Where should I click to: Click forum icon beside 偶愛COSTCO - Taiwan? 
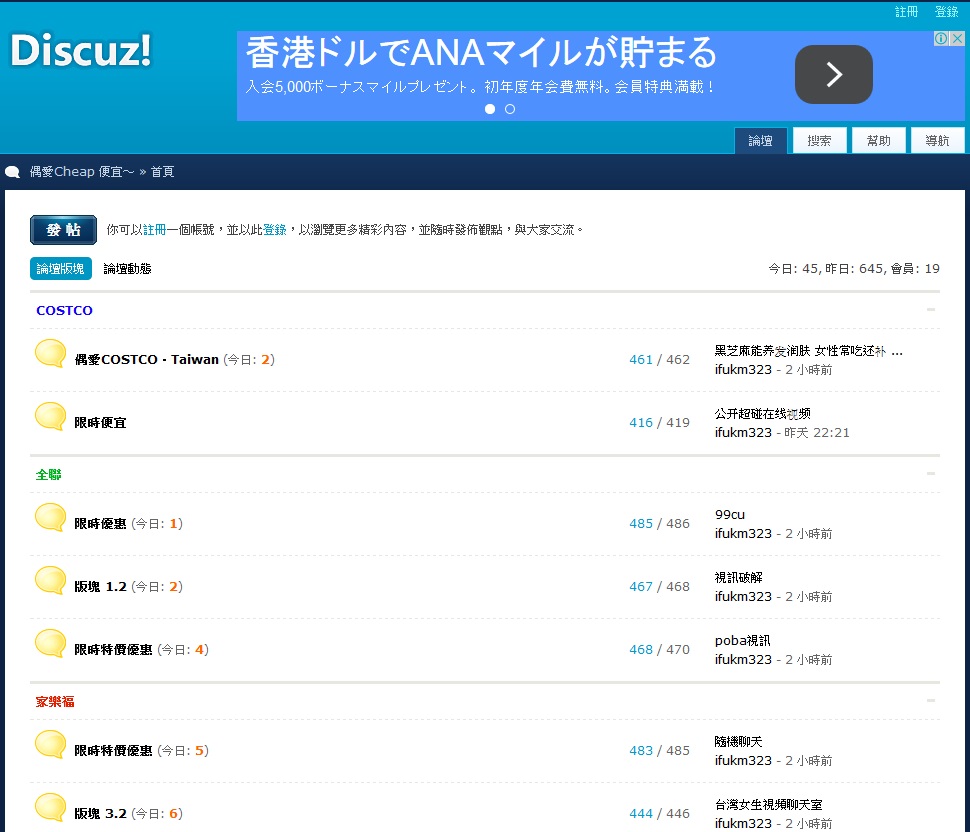point(50,353)
